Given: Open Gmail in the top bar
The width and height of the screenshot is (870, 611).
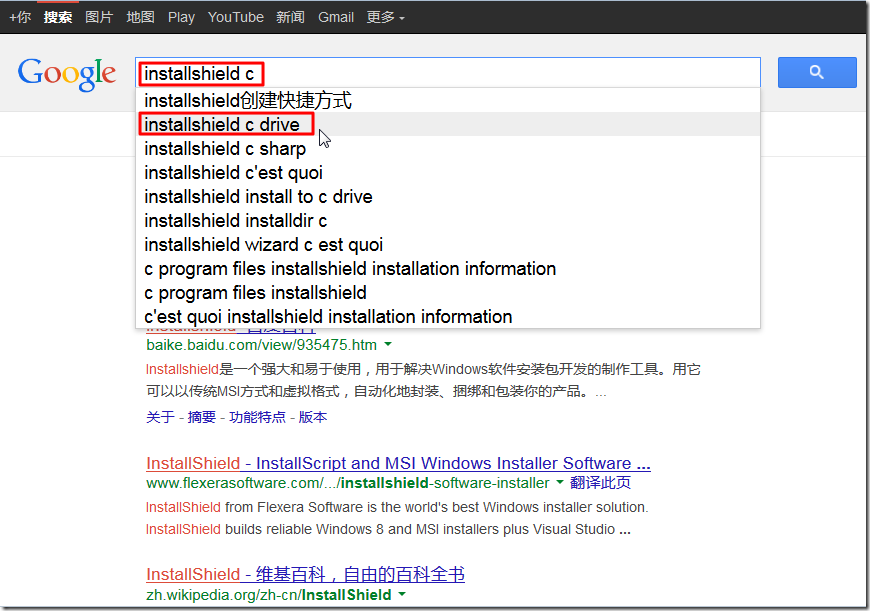Looking at the screenshot, I should [x=336, y=17].
